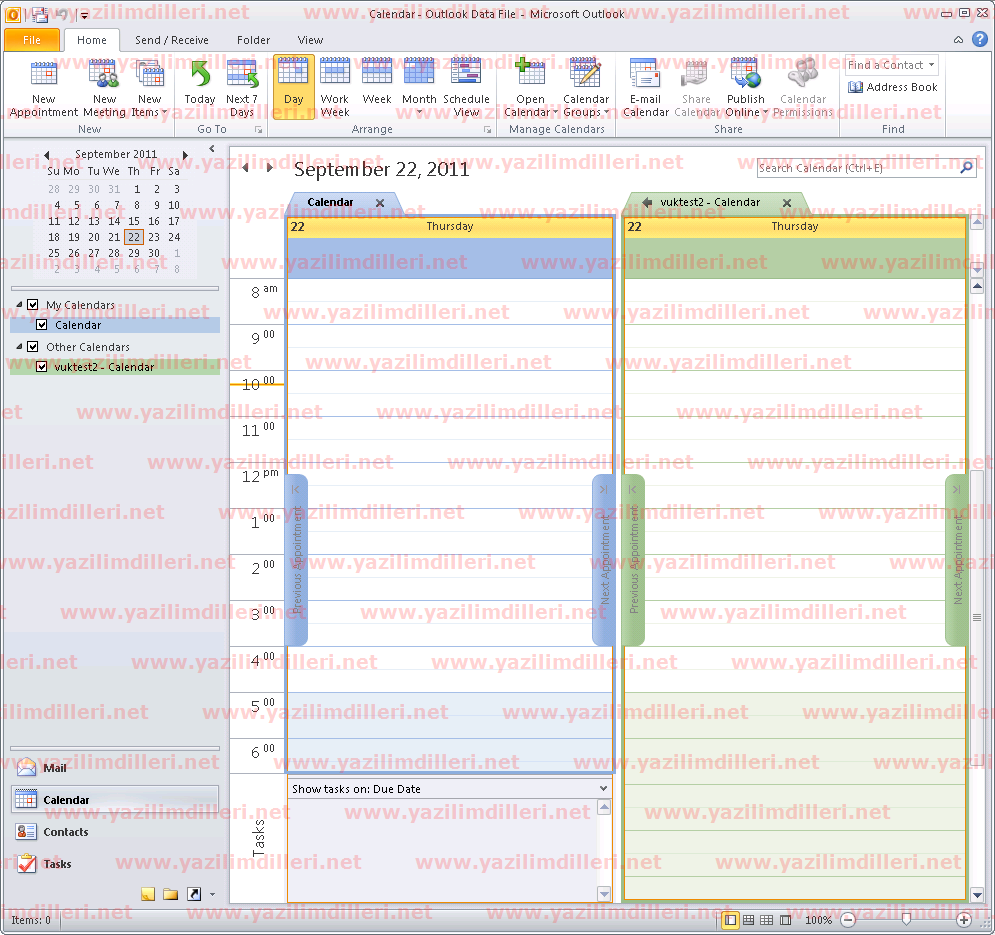Click the Search Calendar magnifier icon
Image resolution: width=995 pixels, height=935 pixels.
[x=967, y=168]
